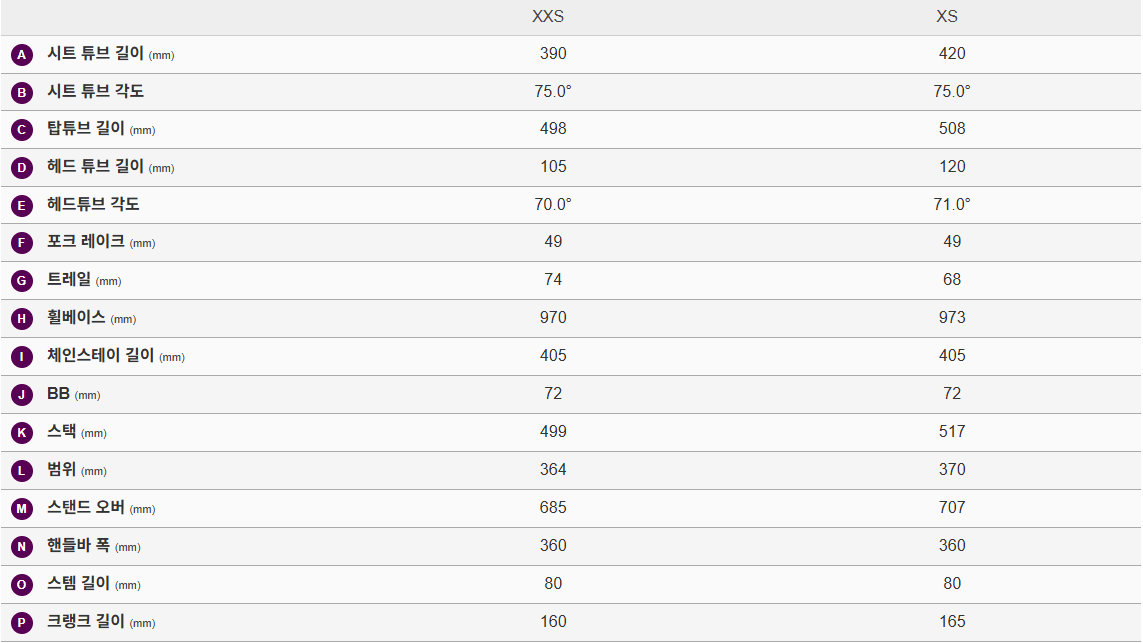Image resolution: width=1143 pixels, height=643 pixels.
Task: Select the C top tube length badge
Action: (x=22, y=130)
